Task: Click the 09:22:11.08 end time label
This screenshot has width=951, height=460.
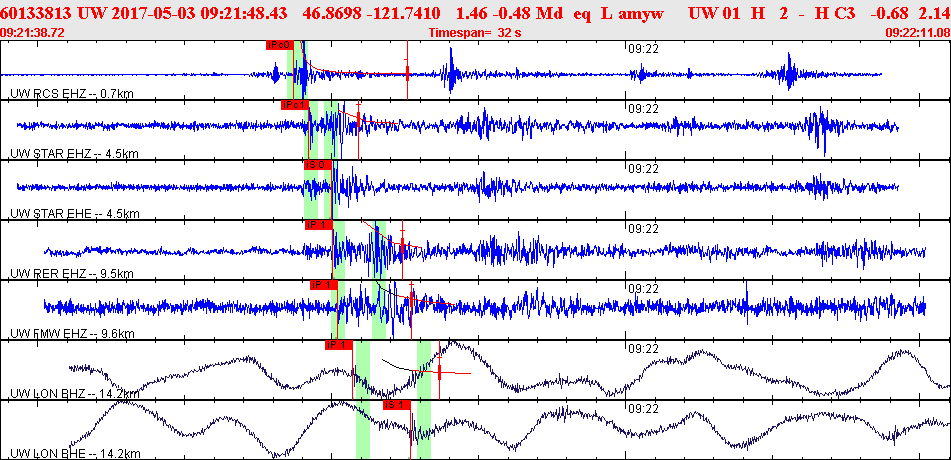Action: click(918, 33)
